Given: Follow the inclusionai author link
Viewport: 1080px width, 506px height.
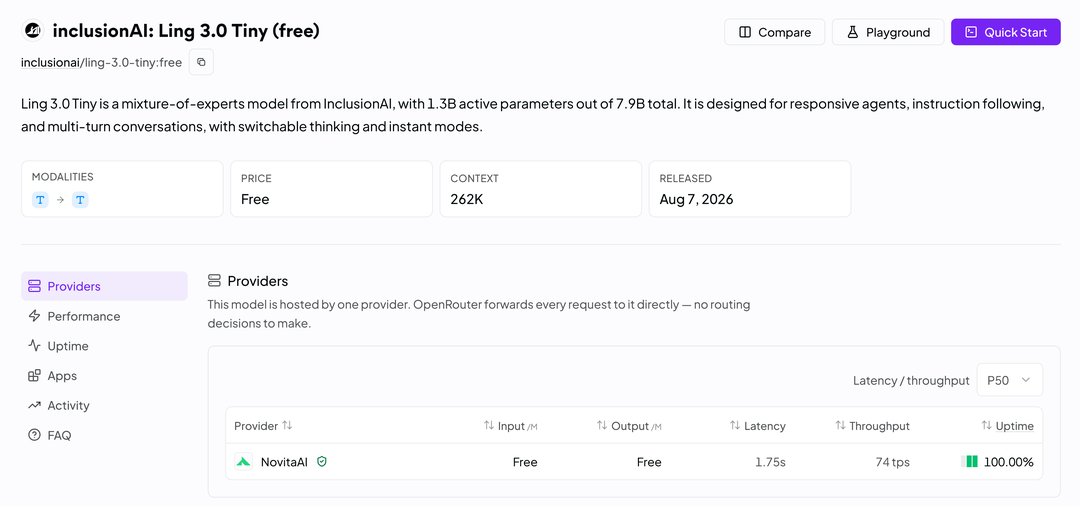Looking at the screenshot, I should (50, 63).
